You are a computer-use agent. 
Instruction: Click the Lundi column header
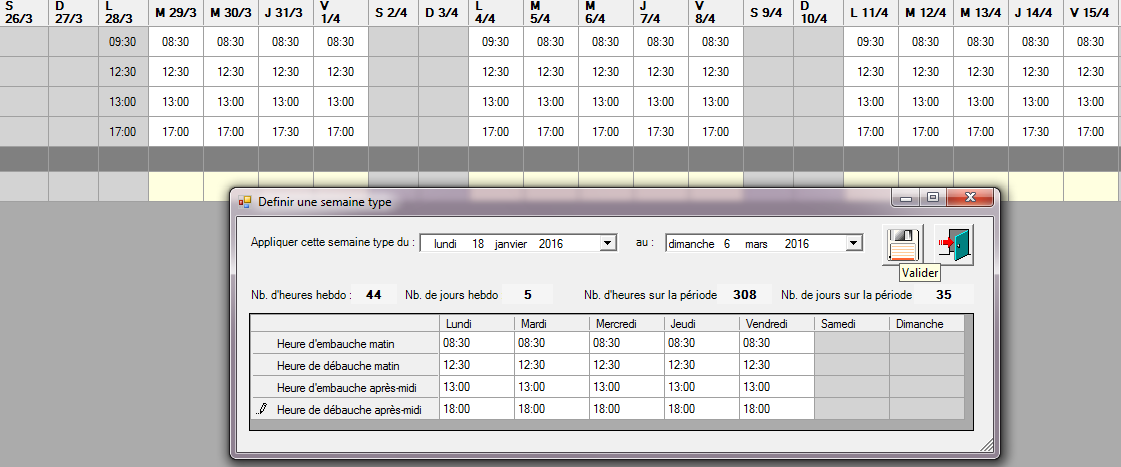click(477, 324)
